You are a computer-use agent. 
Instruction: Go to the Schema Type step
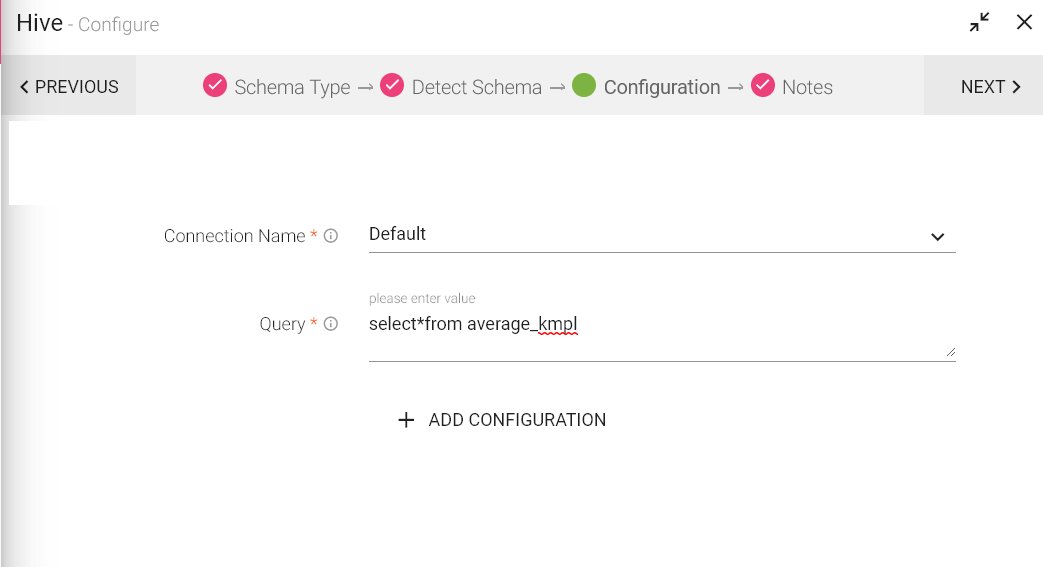tap(292, 87)
